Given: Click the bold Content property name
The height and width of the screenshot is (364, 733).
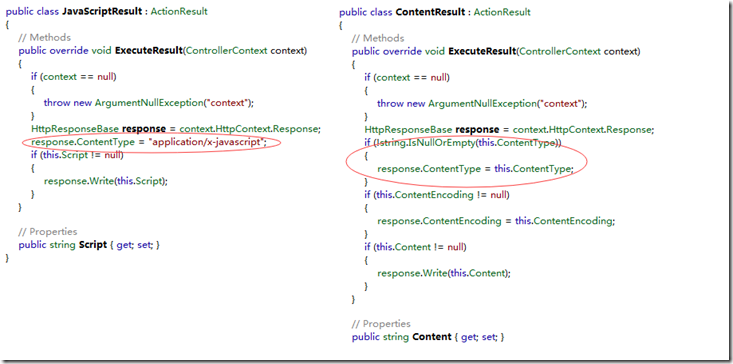Looking at the screenshot, I should (x=432, y=336).
